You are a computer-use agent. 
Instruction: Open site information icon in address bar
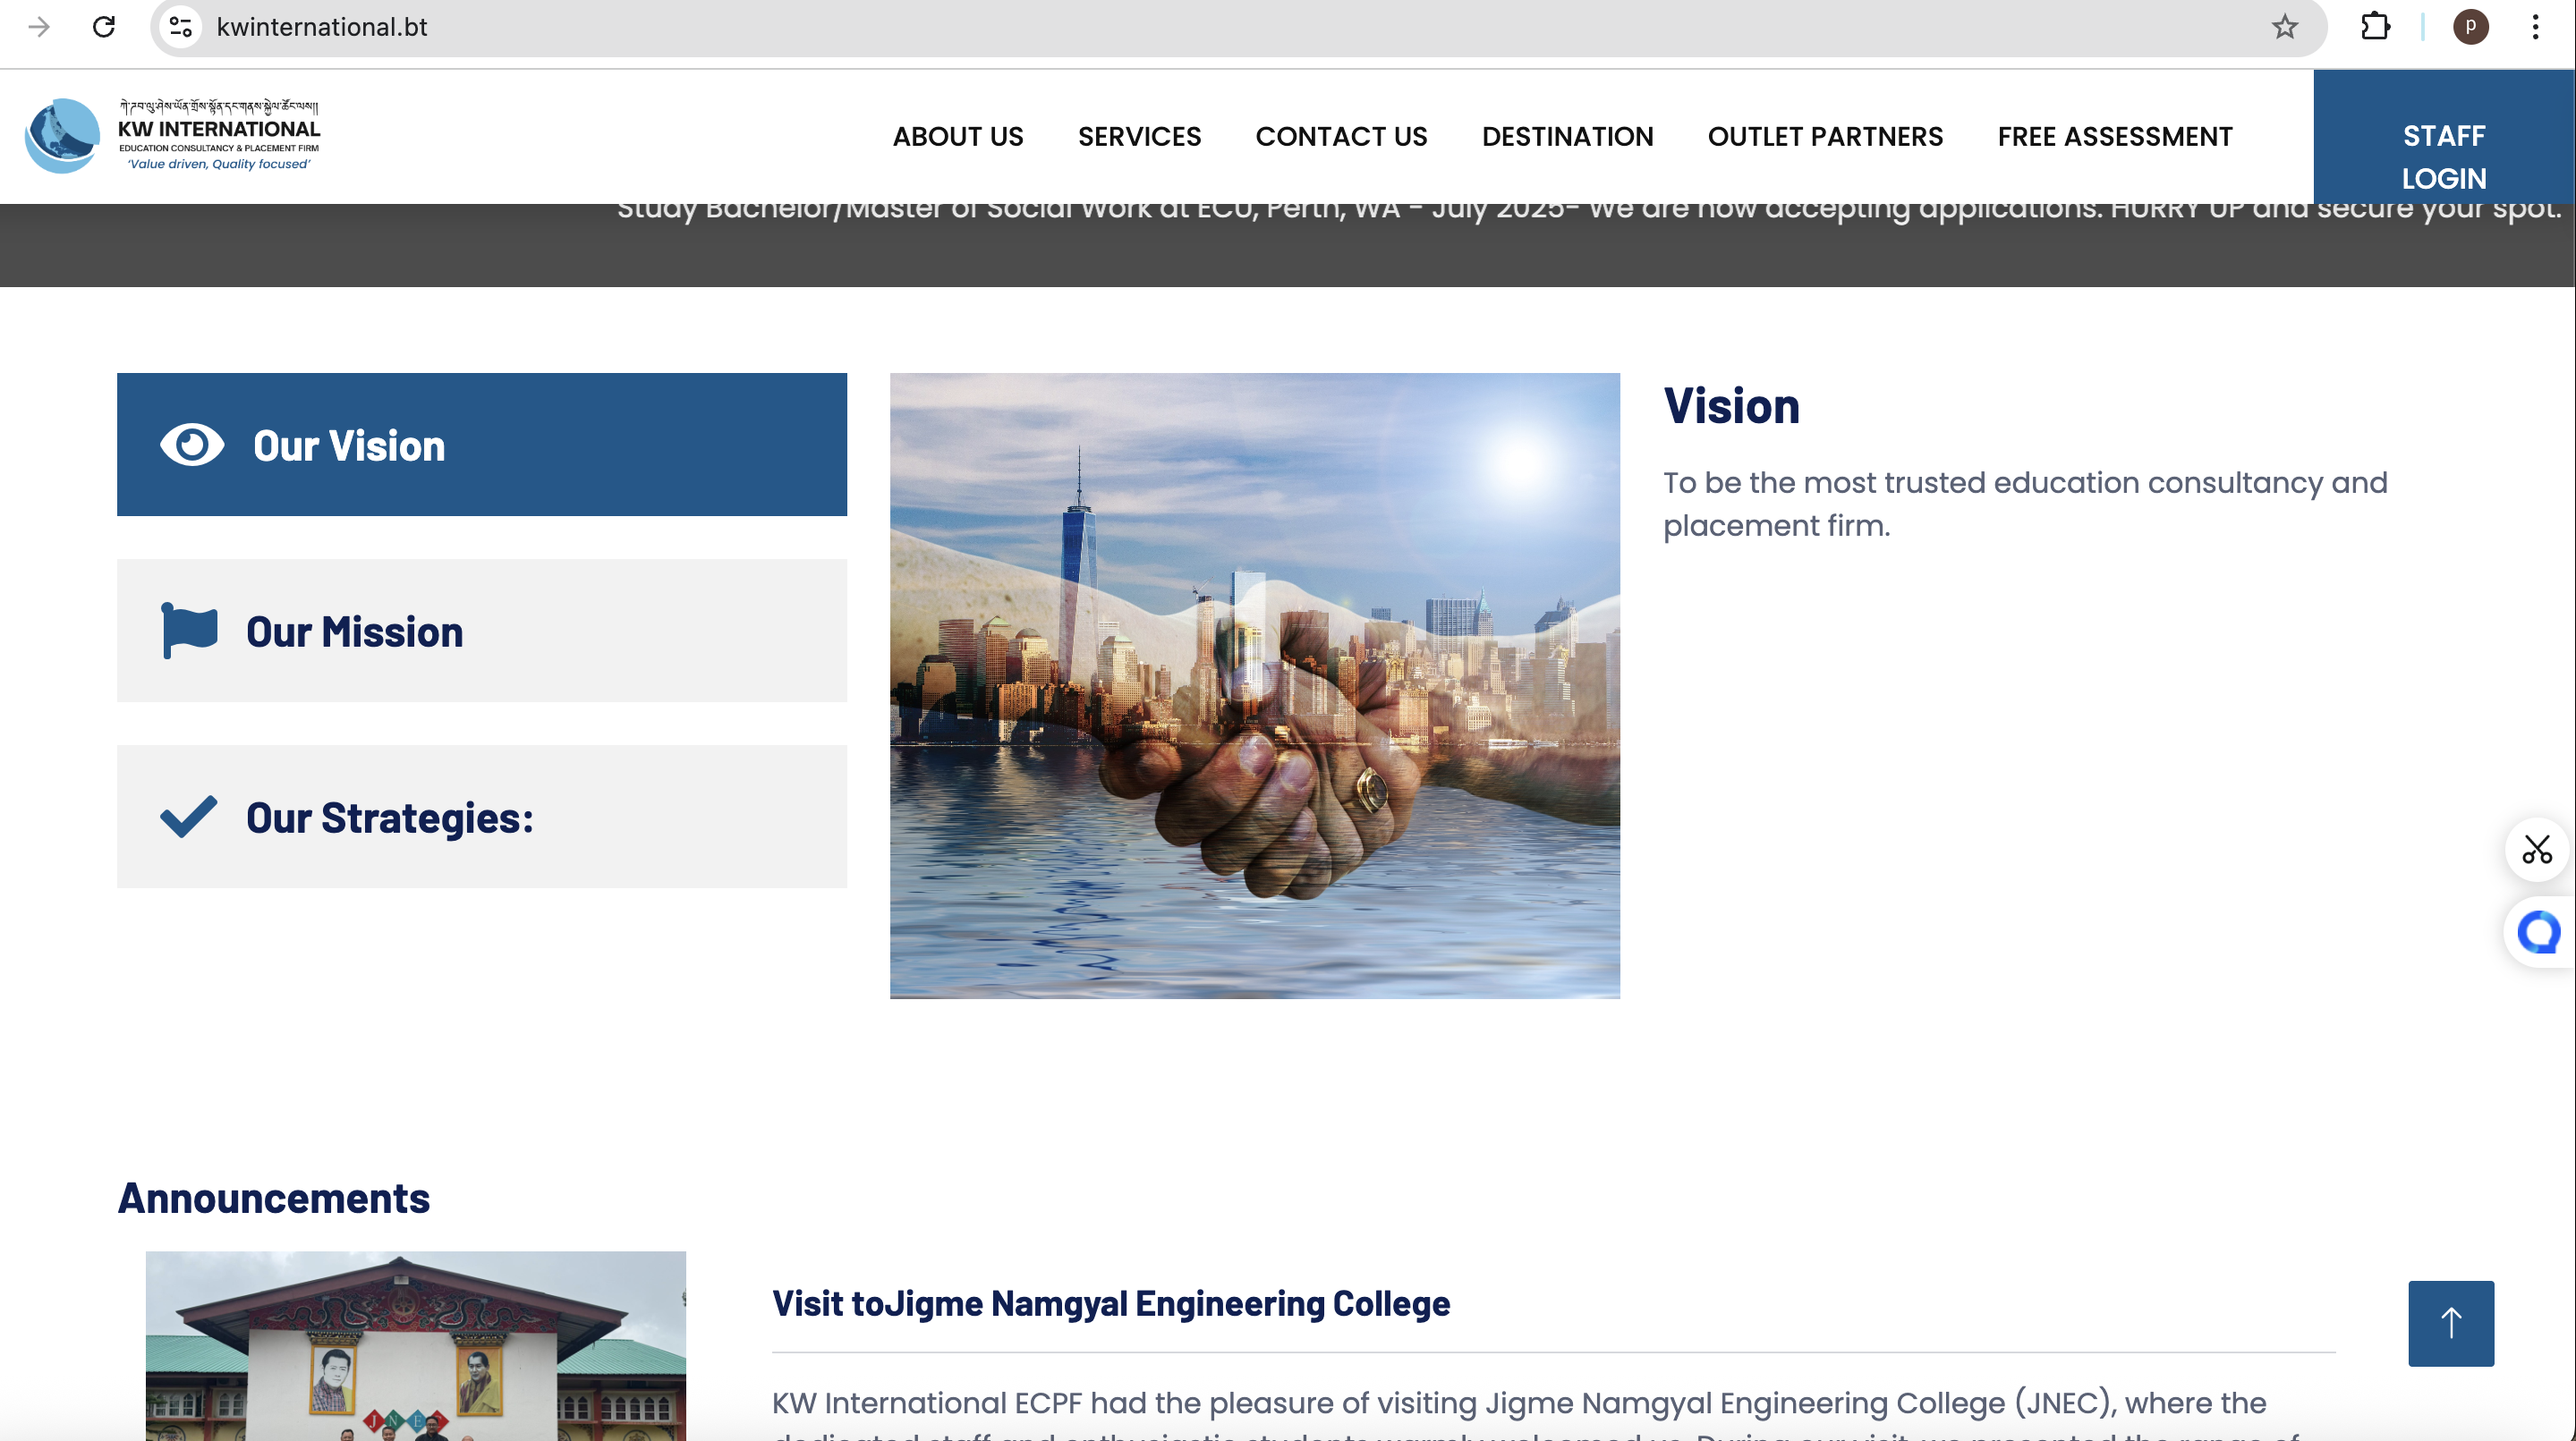tap(181, 27)
